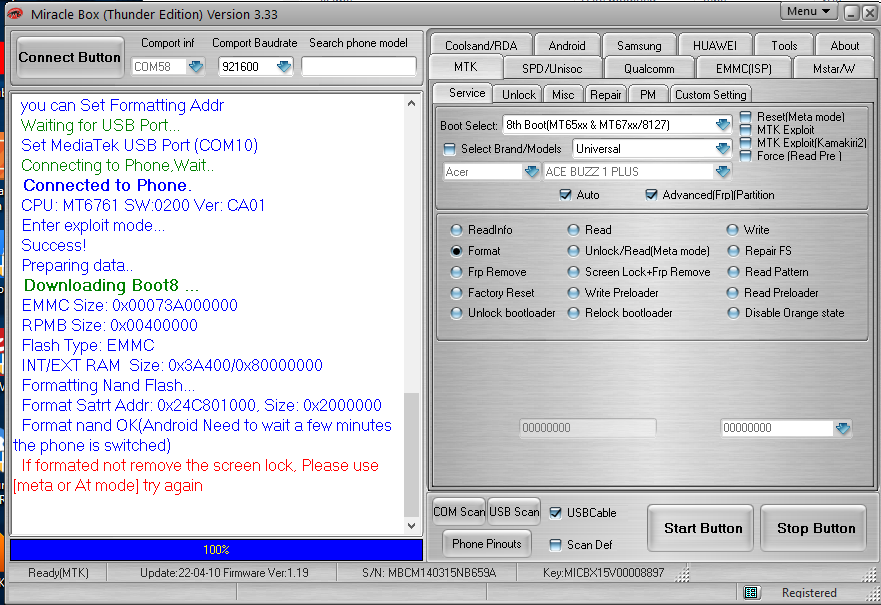This screenshot has height=605, width=881.
Task: Select the MTK tab
Action: [466, 67]
